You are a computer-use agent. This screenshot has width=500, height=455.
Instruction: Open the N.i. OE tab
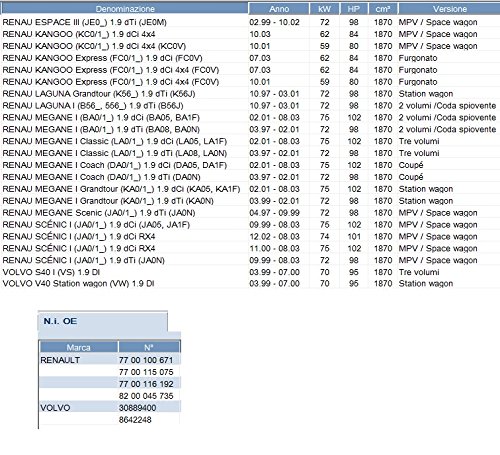pos(103,321)
